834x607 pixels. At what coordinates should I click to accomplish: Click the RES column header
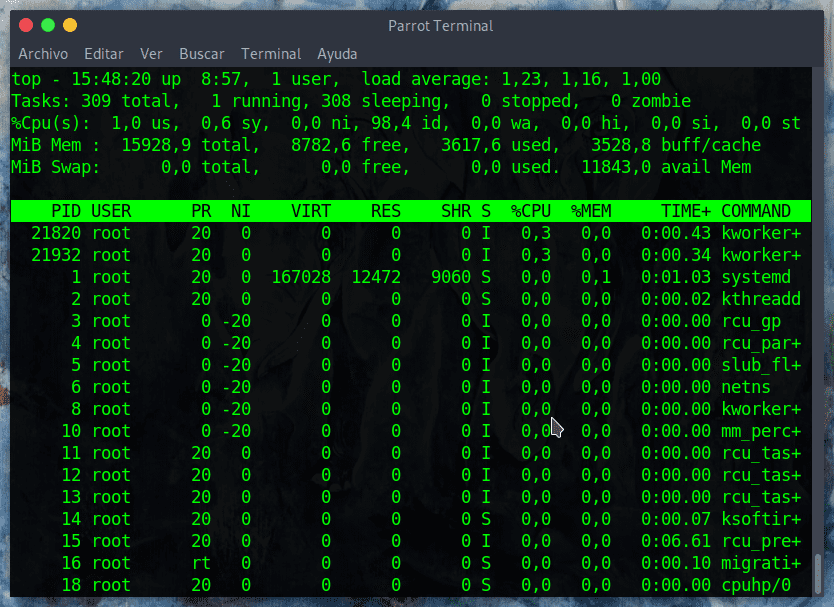386,211
